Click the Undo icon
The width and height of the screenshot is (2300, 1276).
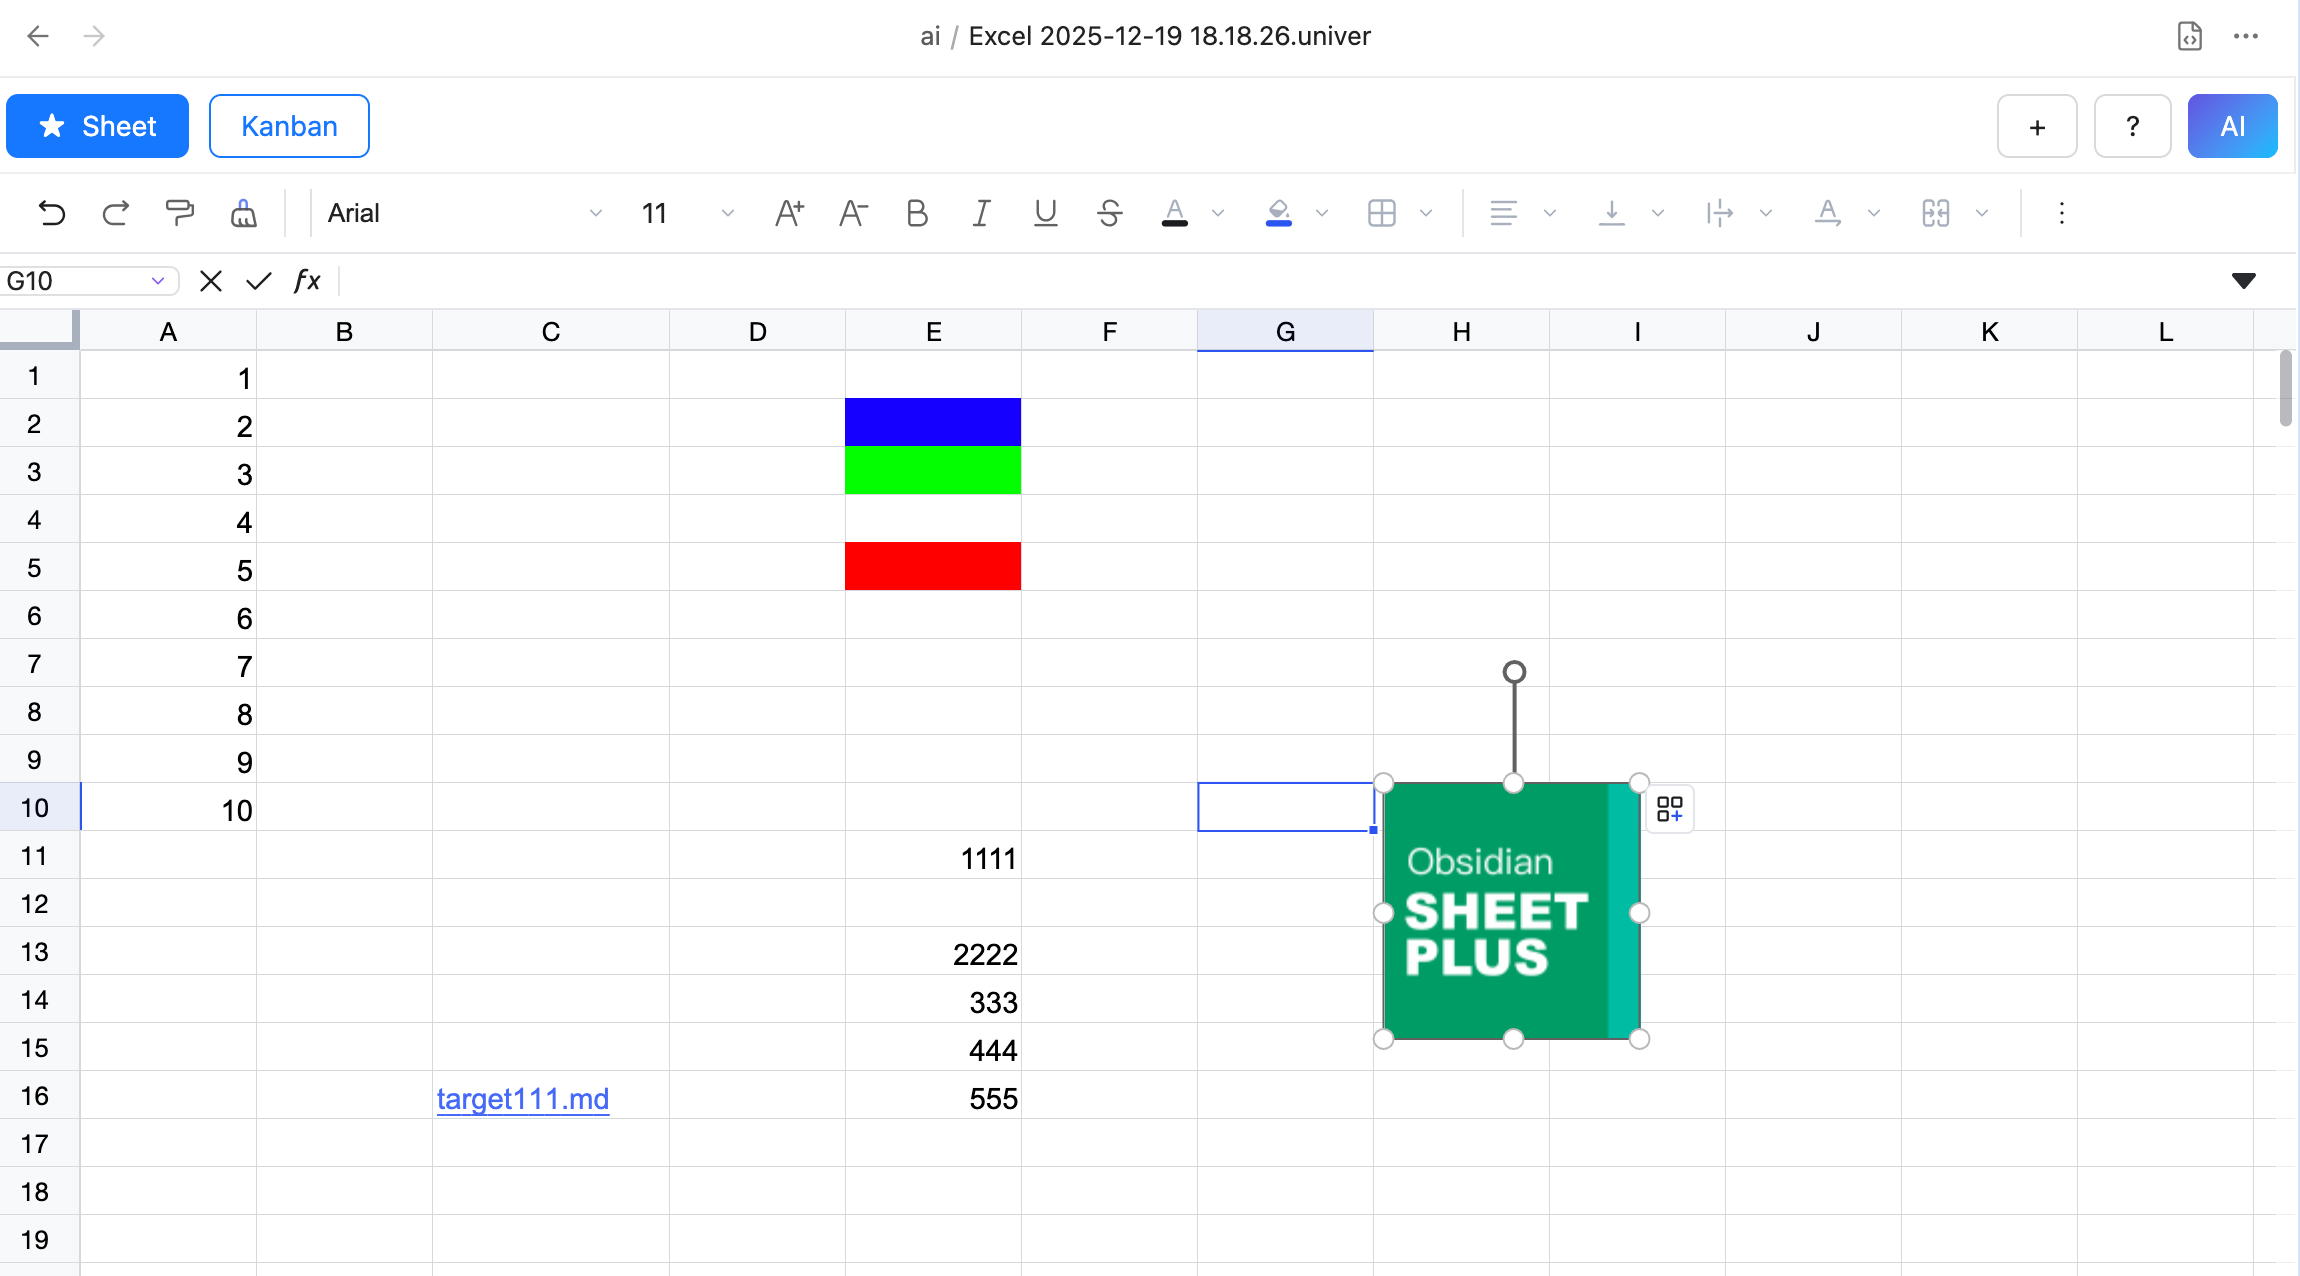pyautogui.click(x=51, y=213)
